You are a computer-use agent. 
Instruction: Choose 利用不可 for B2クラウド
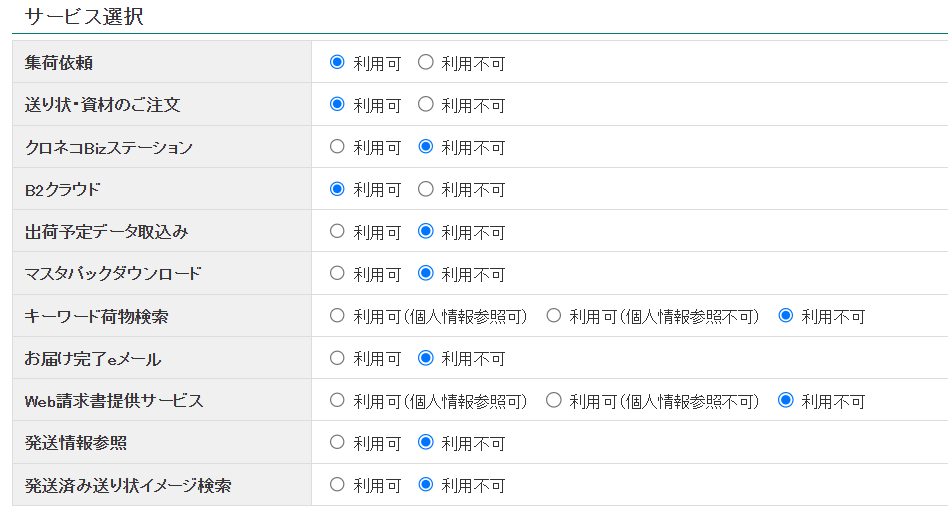point(426,189)
